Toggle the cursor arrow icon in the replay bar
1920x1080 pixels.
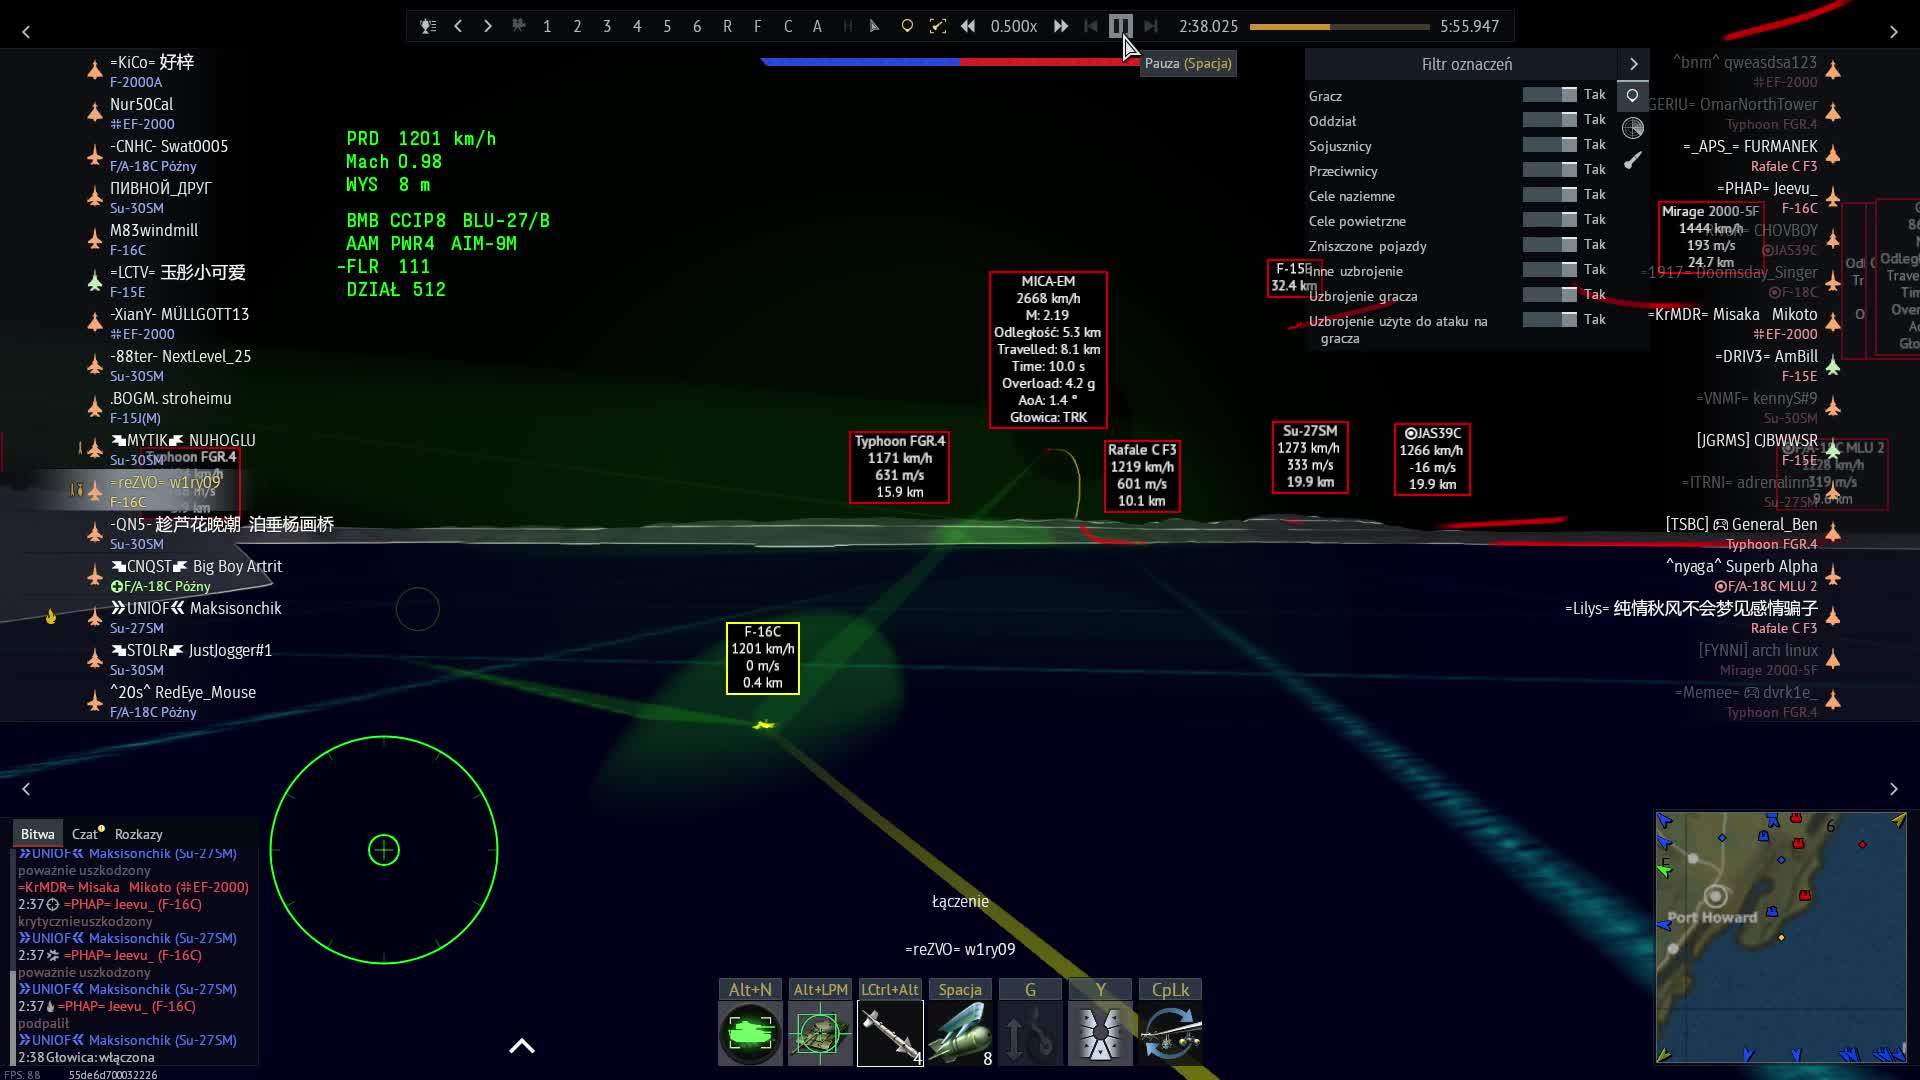pyautogui.click(x=875, y=26)
